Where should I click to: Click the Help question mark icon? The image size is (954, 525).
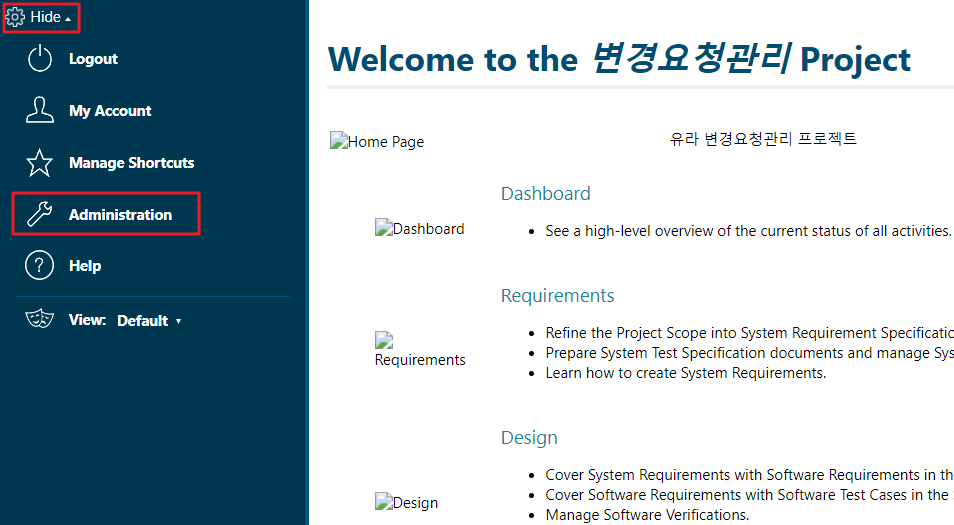[40, 266]
